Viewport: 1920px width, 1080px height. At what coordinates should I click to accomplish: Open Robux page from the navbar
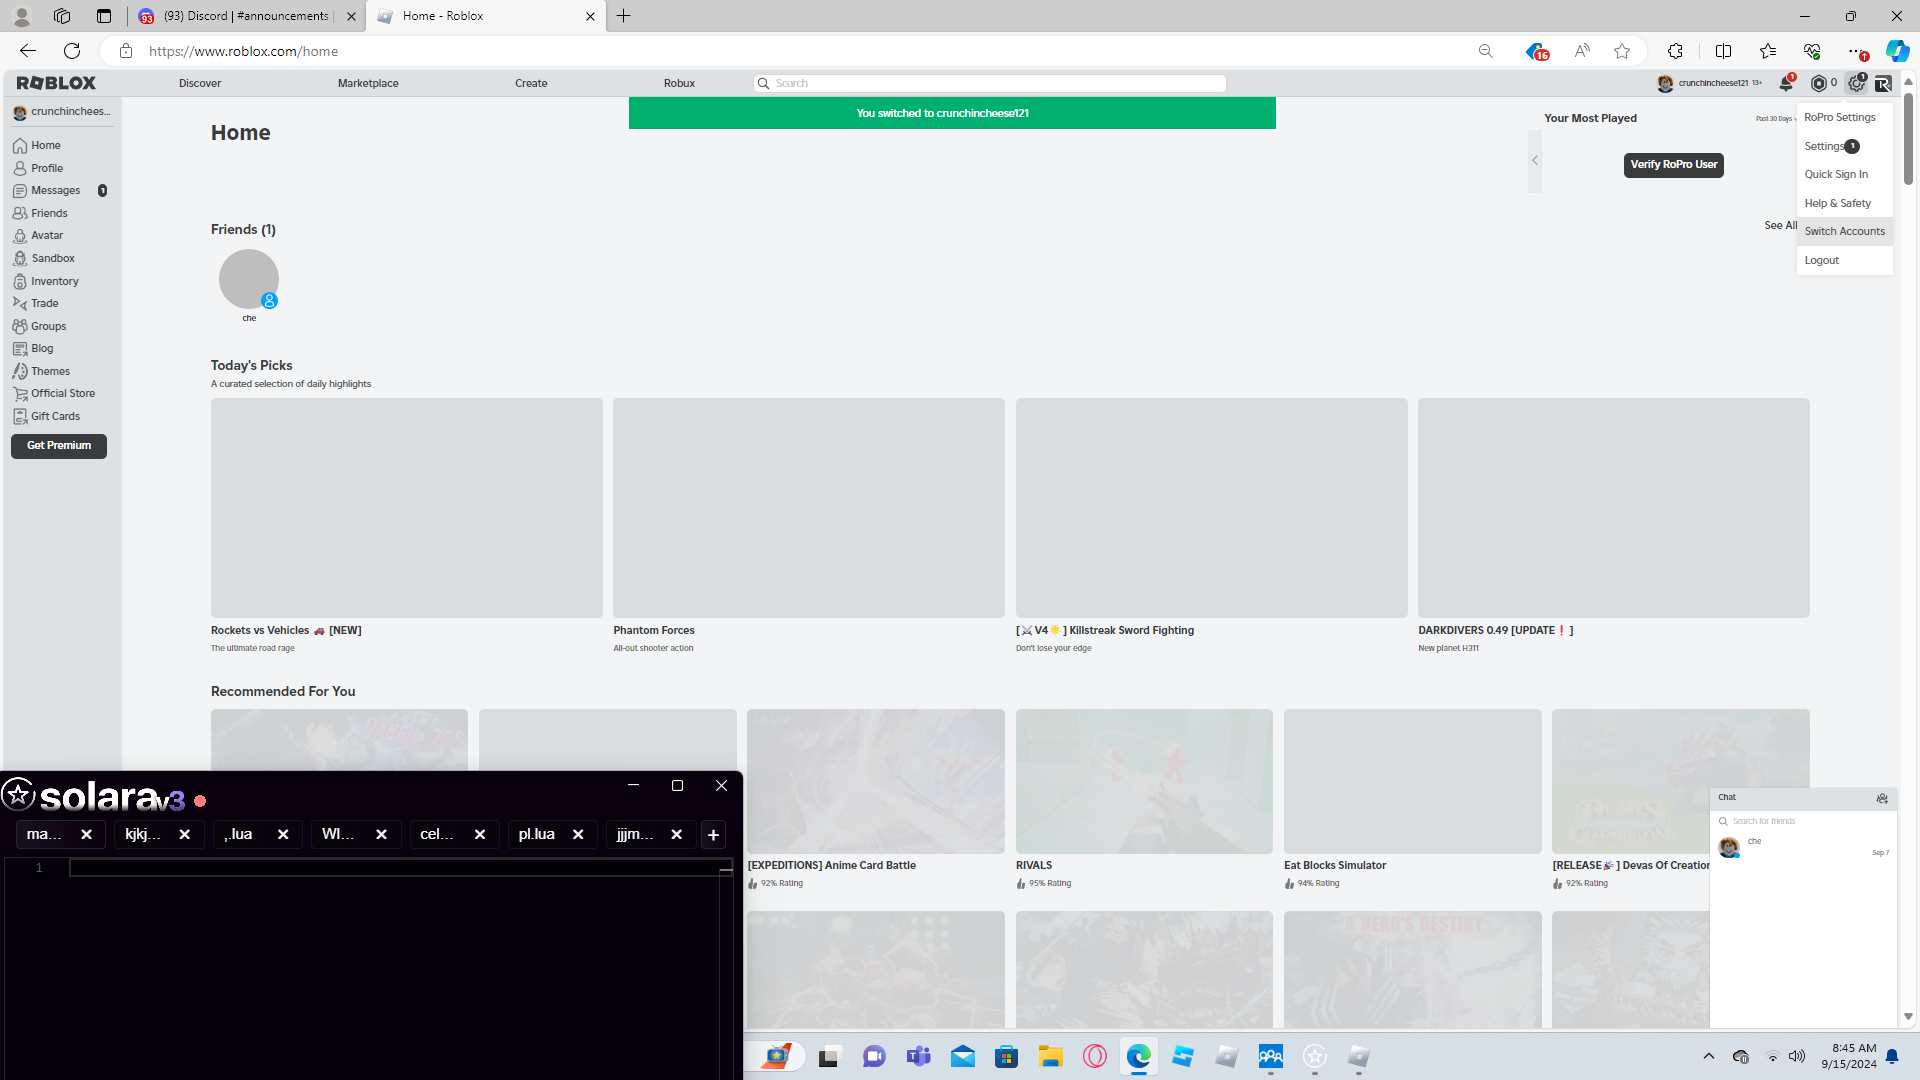coord(679,83)
